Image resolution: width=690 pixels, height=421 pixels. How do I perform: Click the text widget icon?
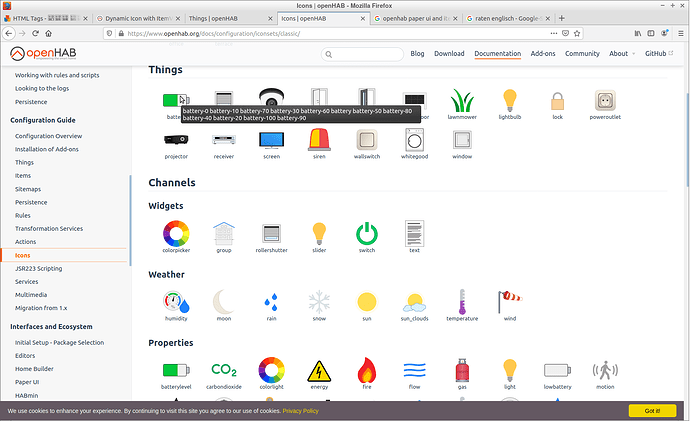pyautogui.click(x=414, y=233)
